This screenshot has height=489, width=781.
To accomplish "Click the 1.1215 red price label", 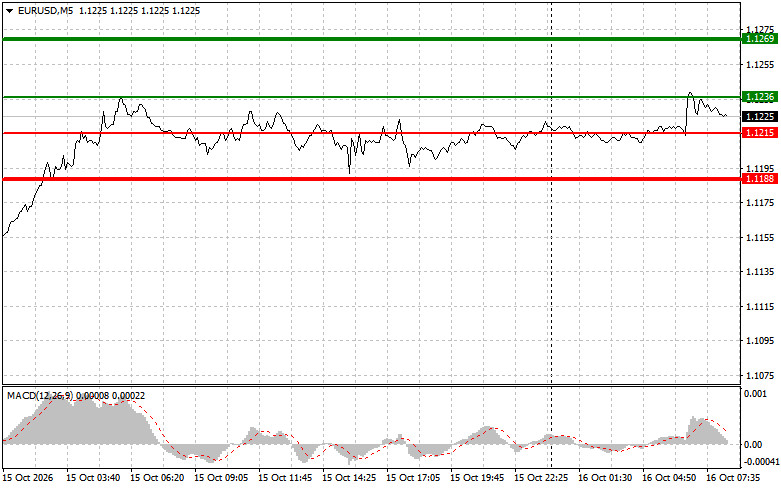I will point(760,132).
